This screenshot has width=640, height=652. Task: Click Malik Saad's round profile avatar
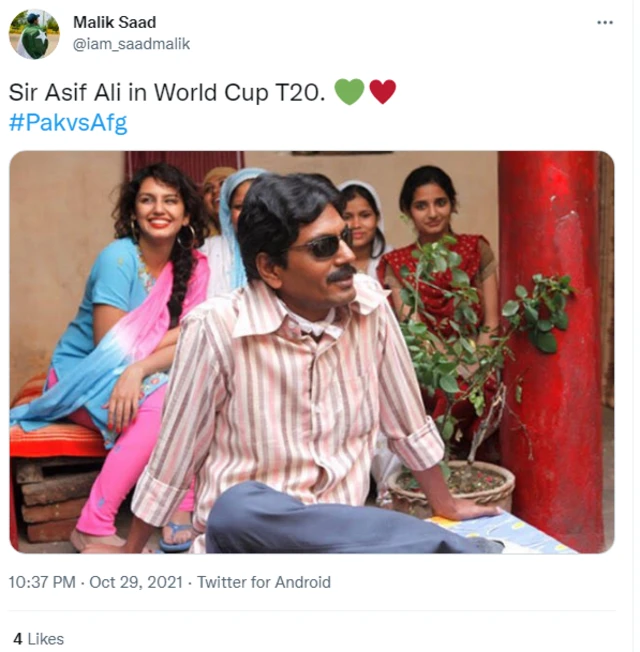[x=34, y=34]
